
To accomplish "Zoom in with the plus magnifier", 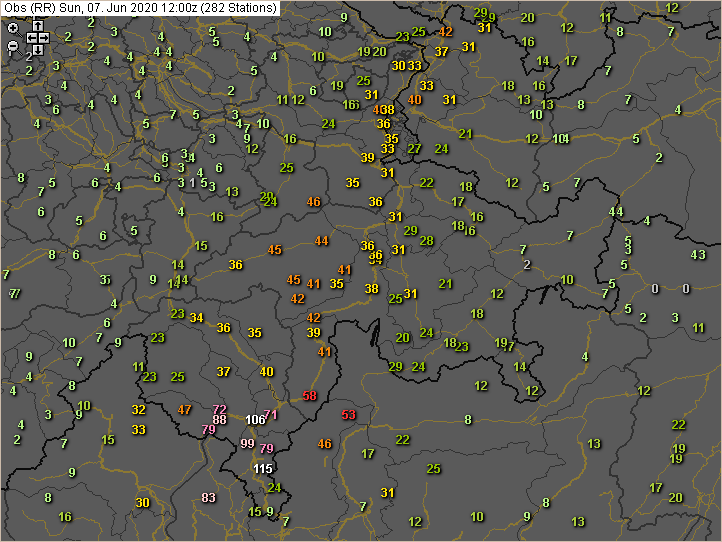I will tap(14, 29).
